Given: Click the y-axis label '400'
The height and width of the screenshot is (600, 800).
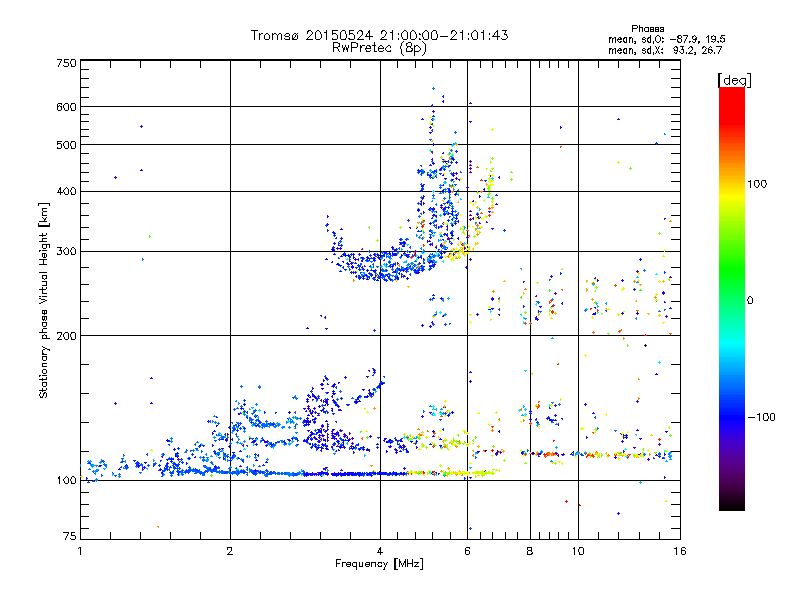Looking at the screenshot, I should pyautogui.click(x=67, y=191).
